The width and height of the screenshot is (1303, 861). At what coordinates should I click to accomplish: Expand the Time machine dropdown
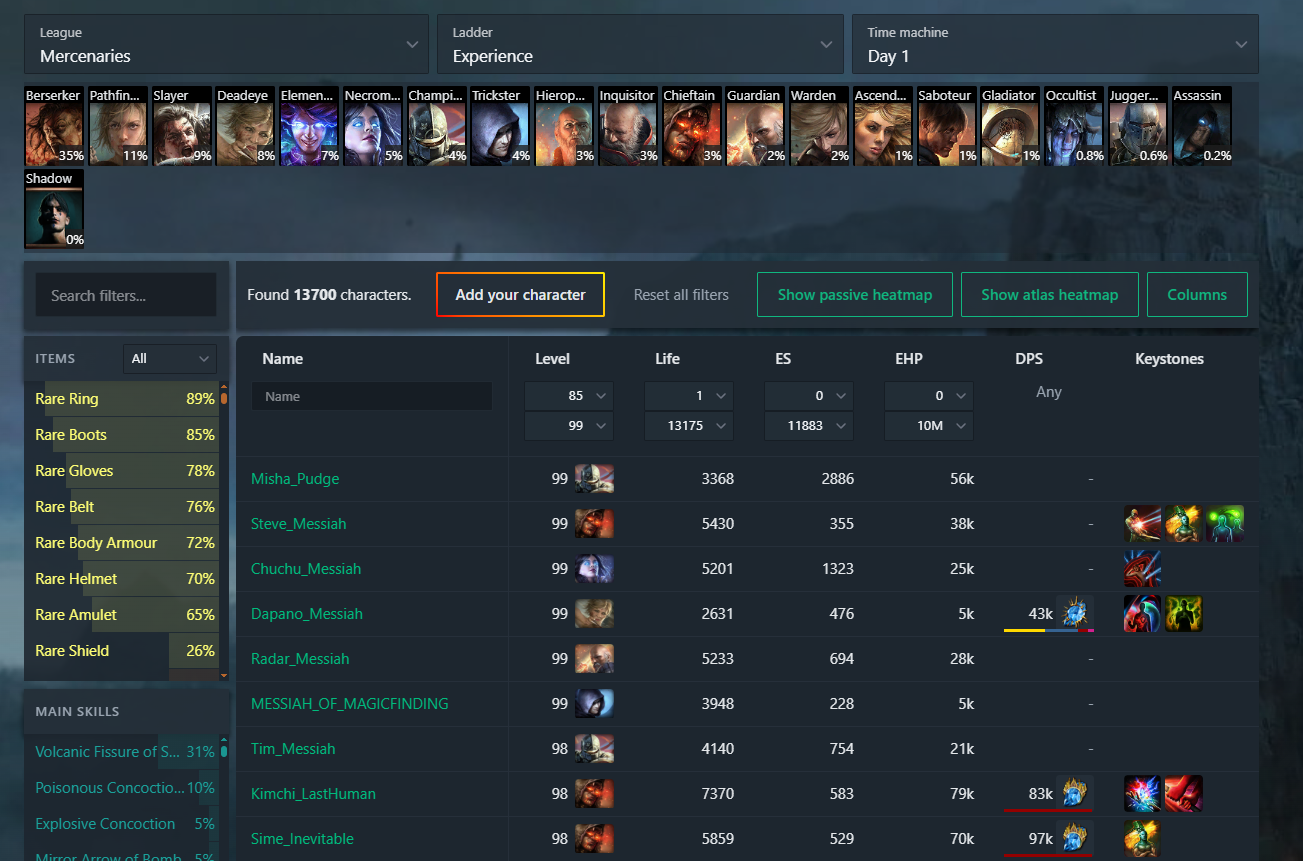1055,44
